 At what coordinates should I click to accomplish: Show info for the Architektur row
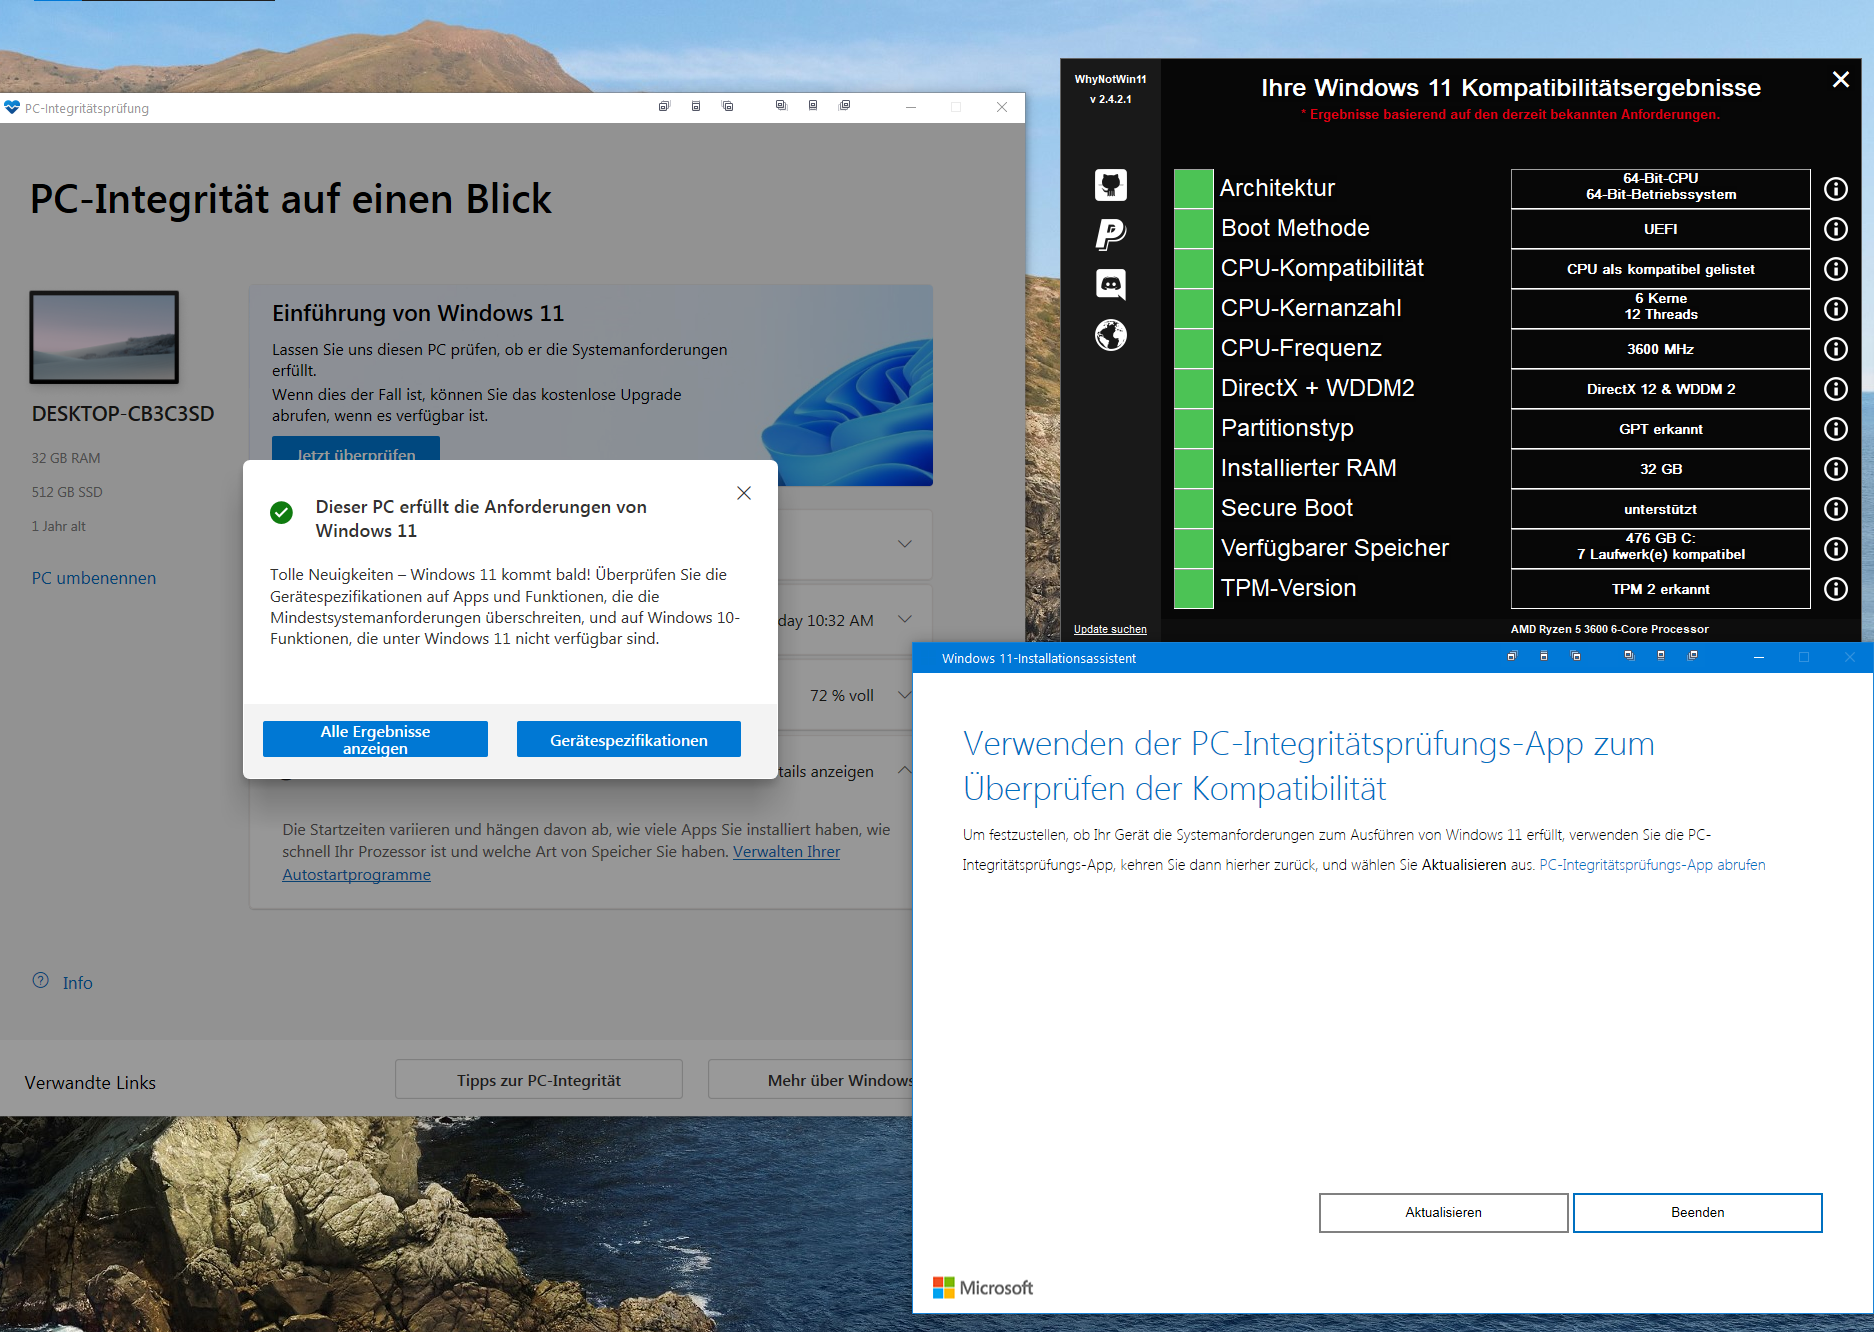[x=1836, y=189]
